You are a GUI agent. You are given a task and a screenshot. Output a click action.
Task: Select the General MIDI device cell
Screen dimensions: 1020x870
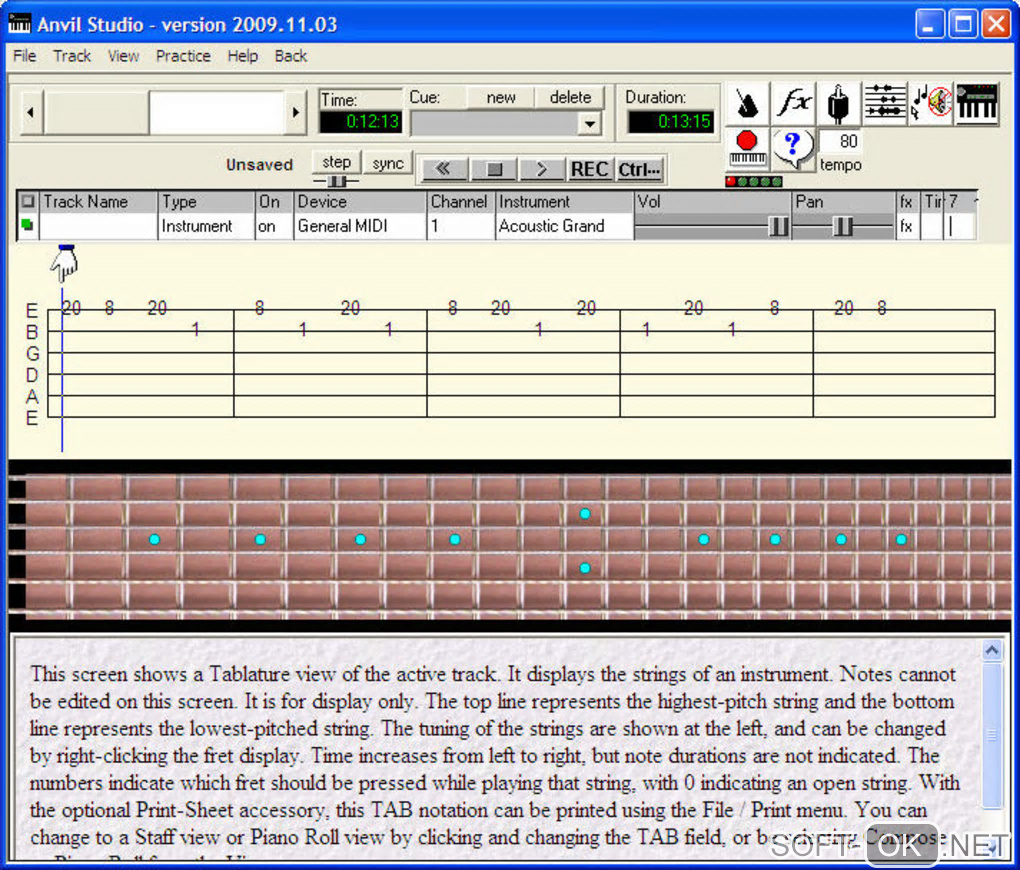[360, 226]
